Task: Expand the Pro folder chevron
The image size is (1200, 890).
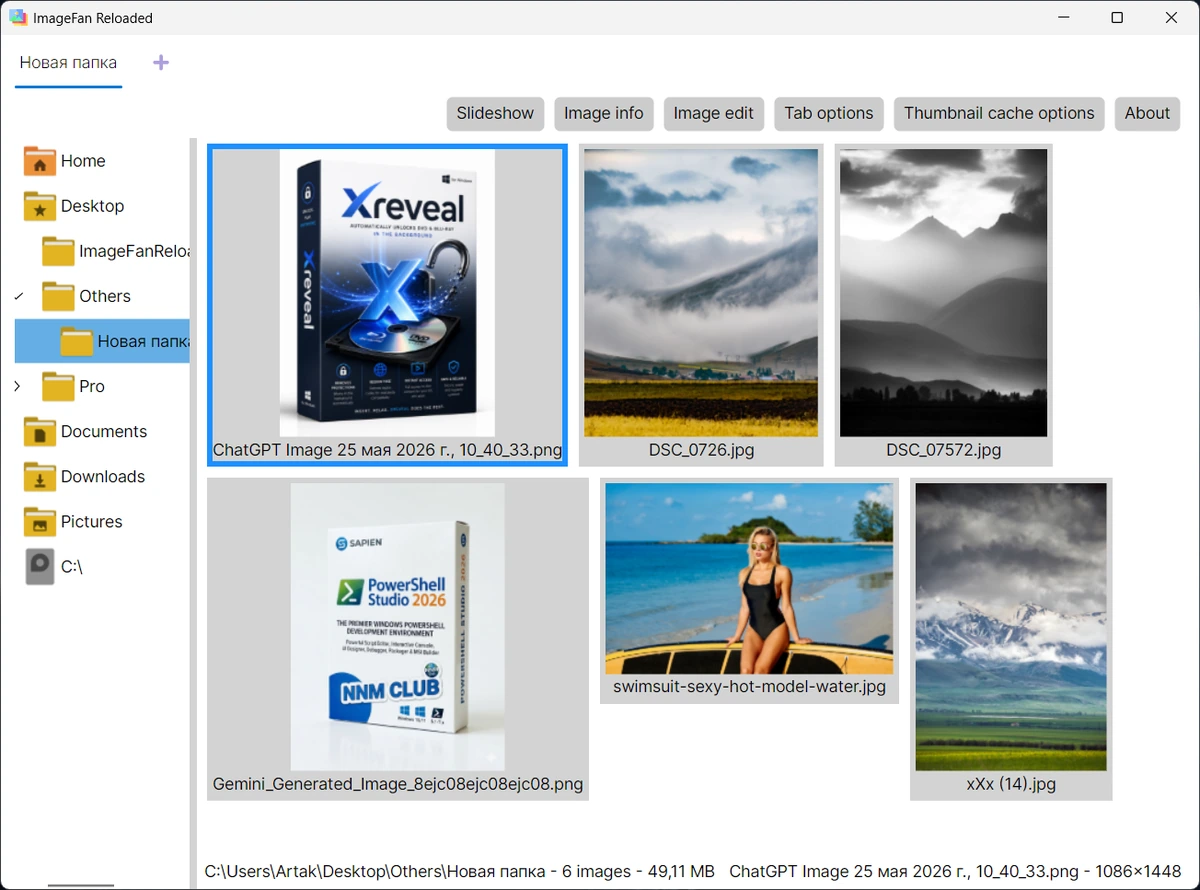Action: (18, 386)
